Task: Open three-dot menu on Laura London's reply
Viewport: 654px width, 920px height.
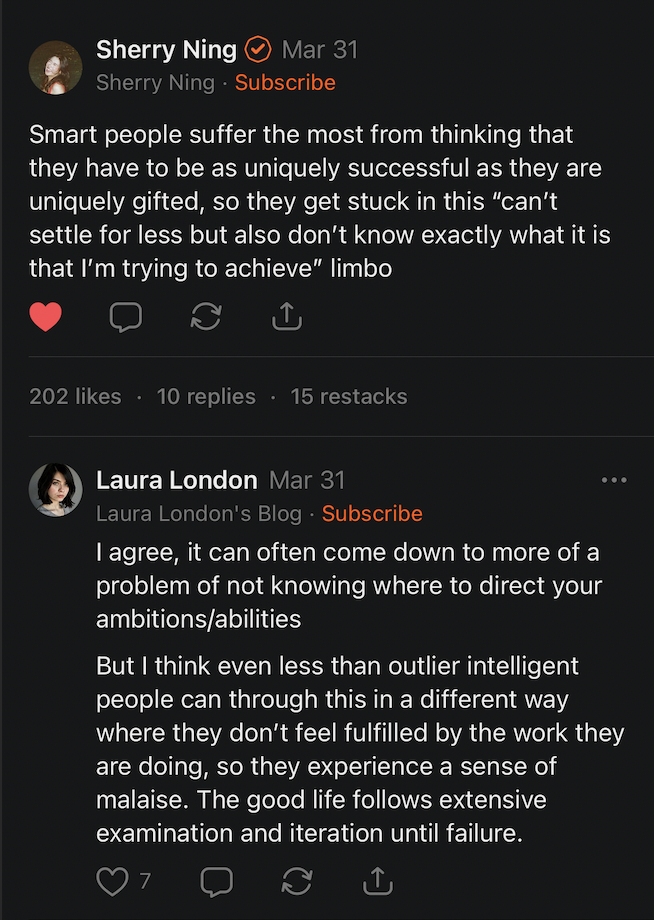Action: pyautogui.click(x=614, y=480)
